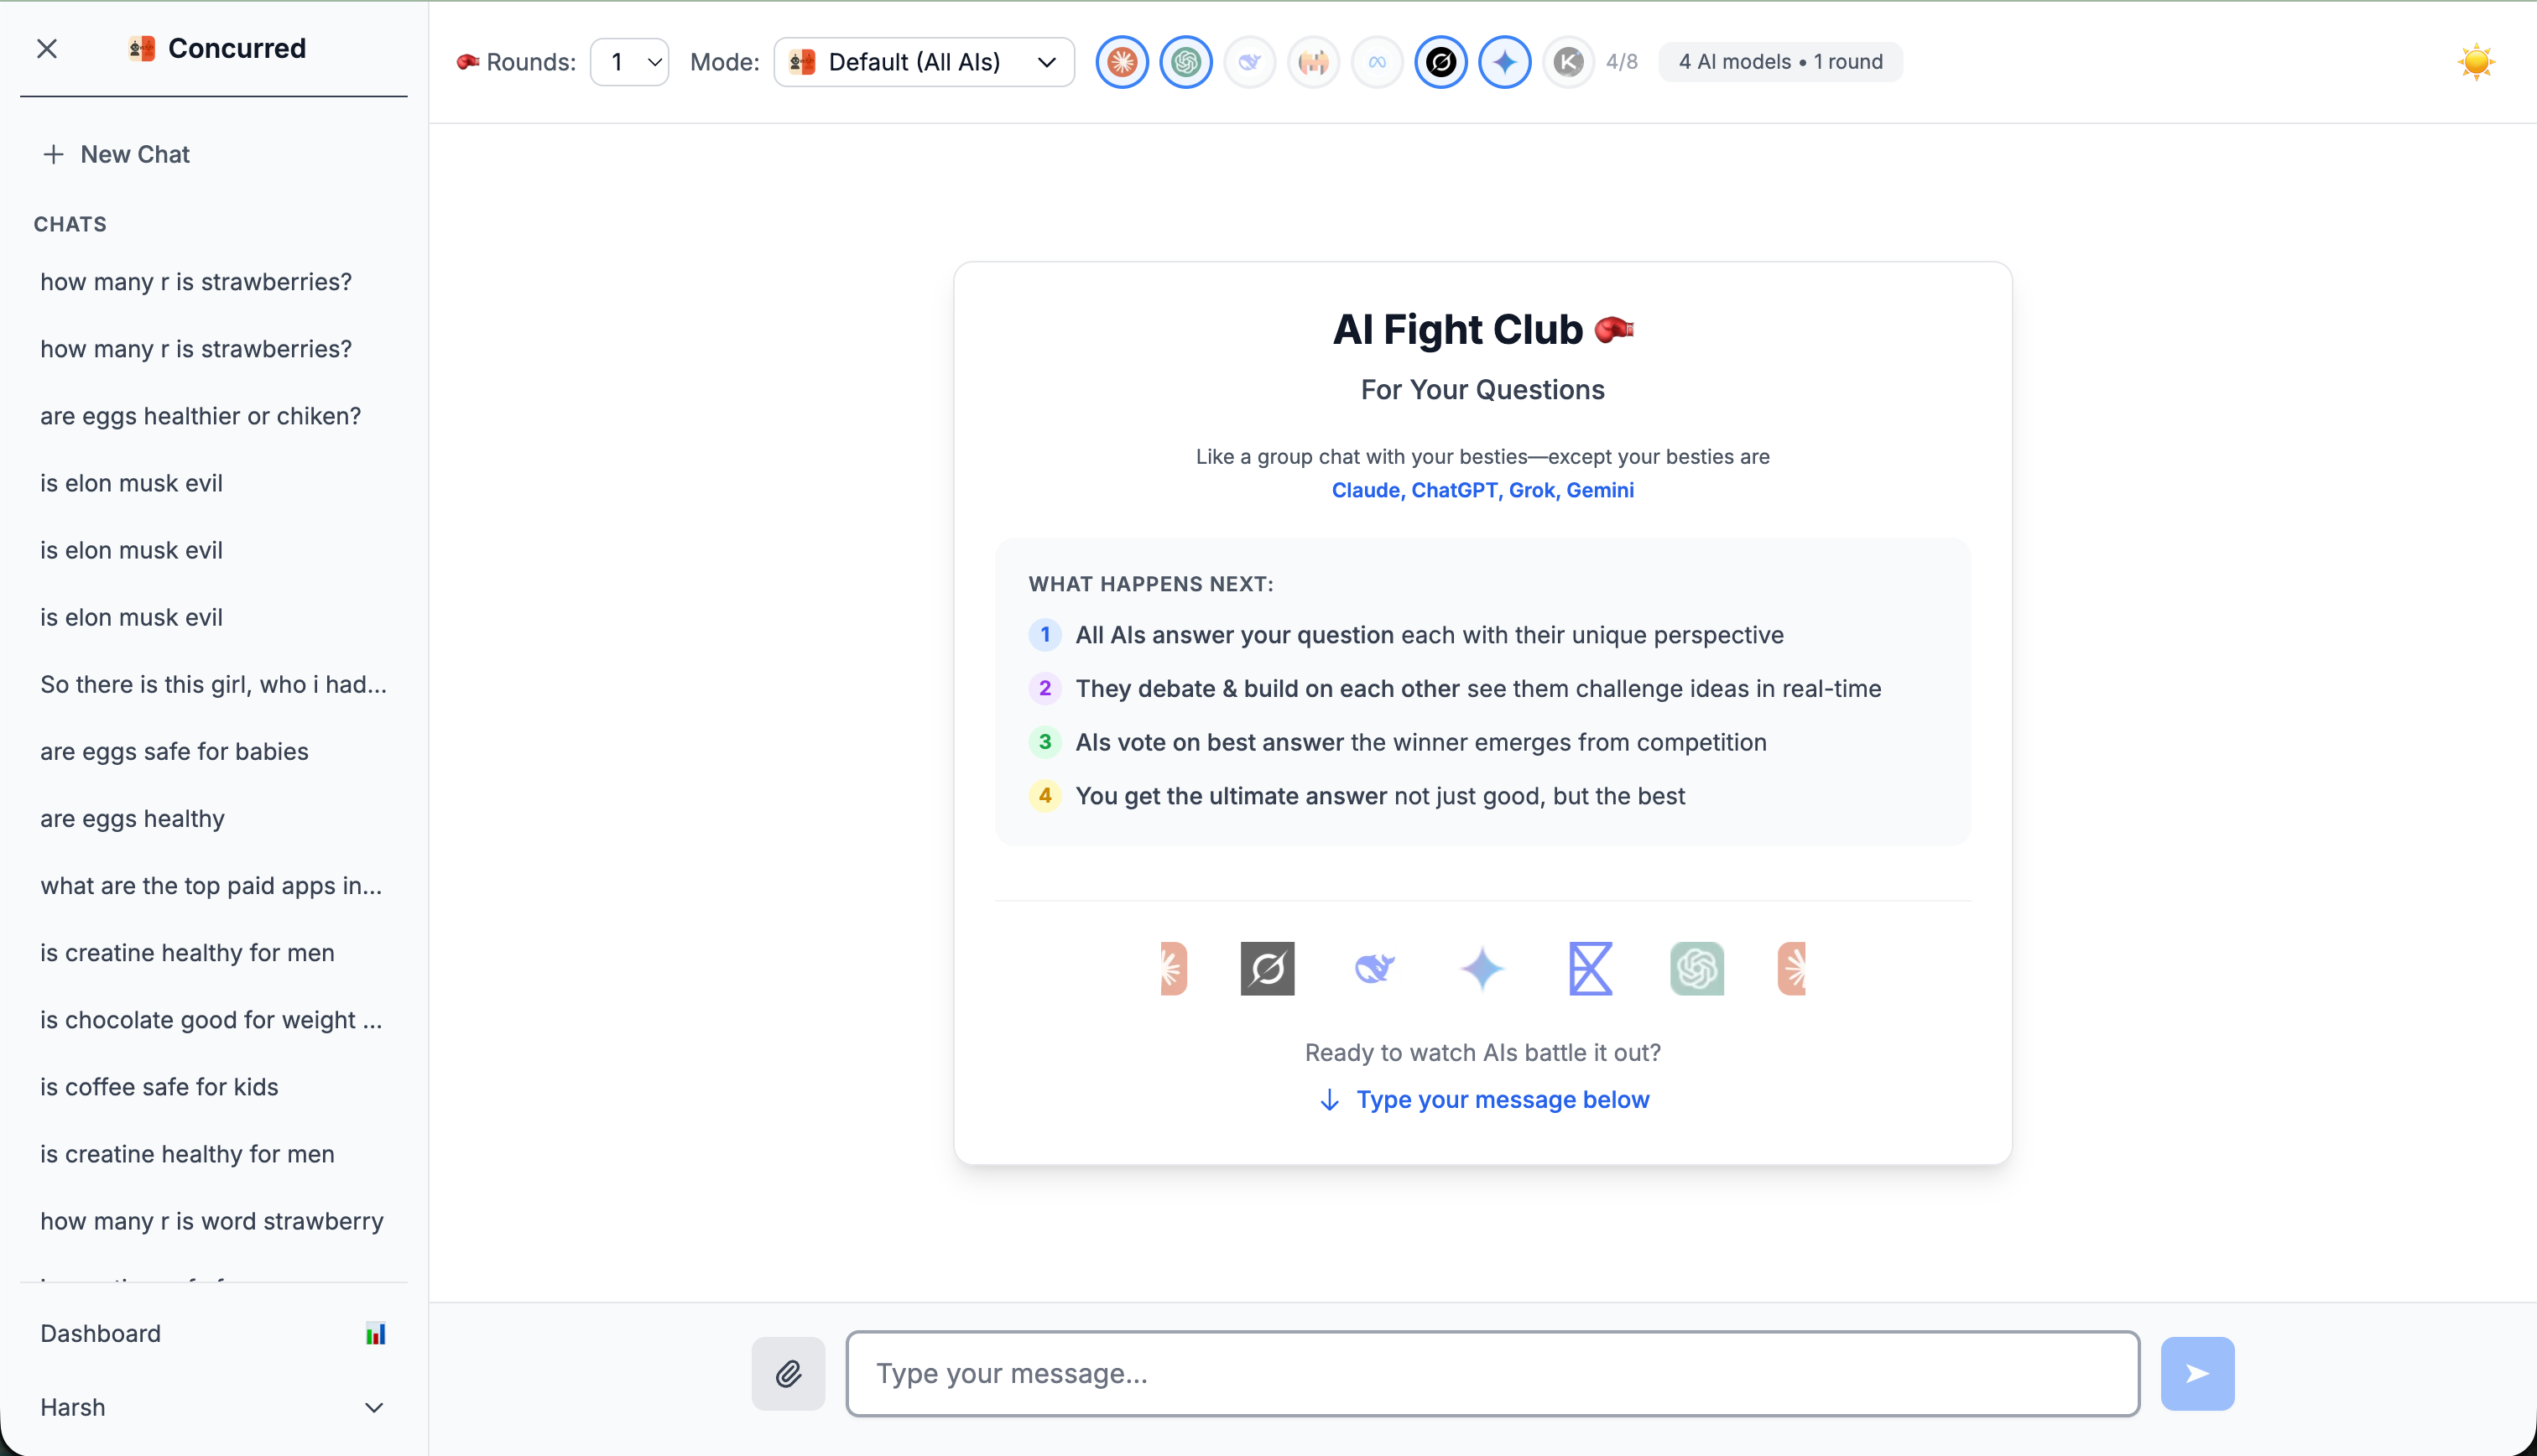Expand the Harsh user menu chevron
The image size is (2537, 1456).
374,1407
